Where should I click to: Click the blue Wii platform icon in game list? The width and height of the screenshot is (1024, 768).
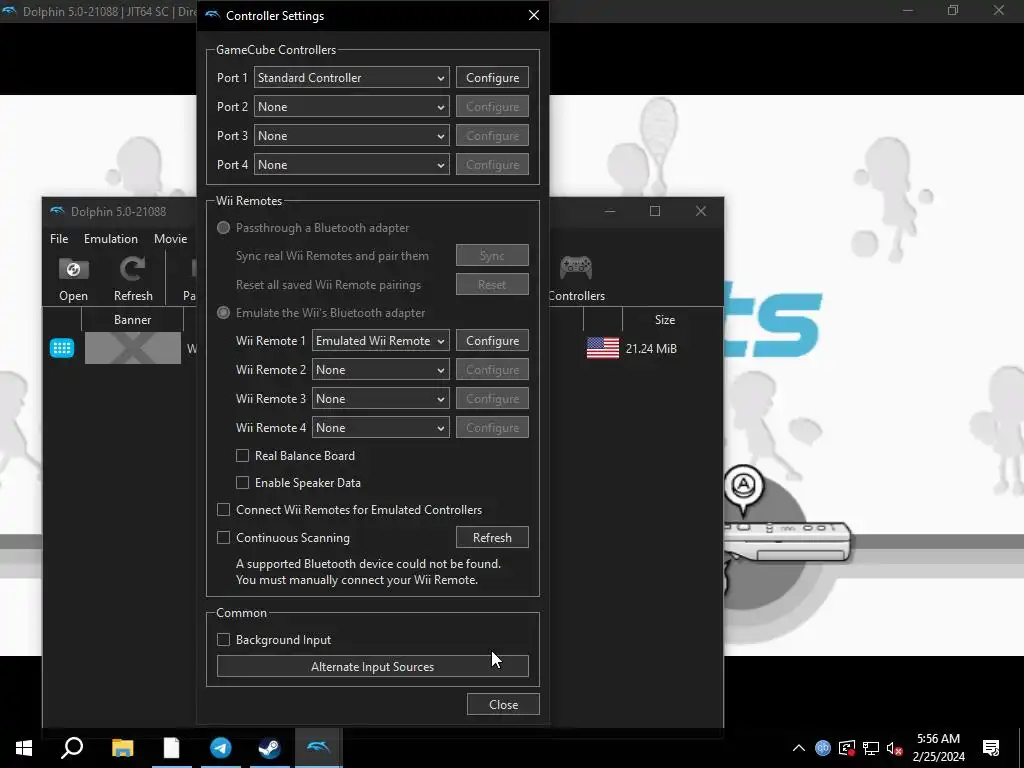pos(62,348)
